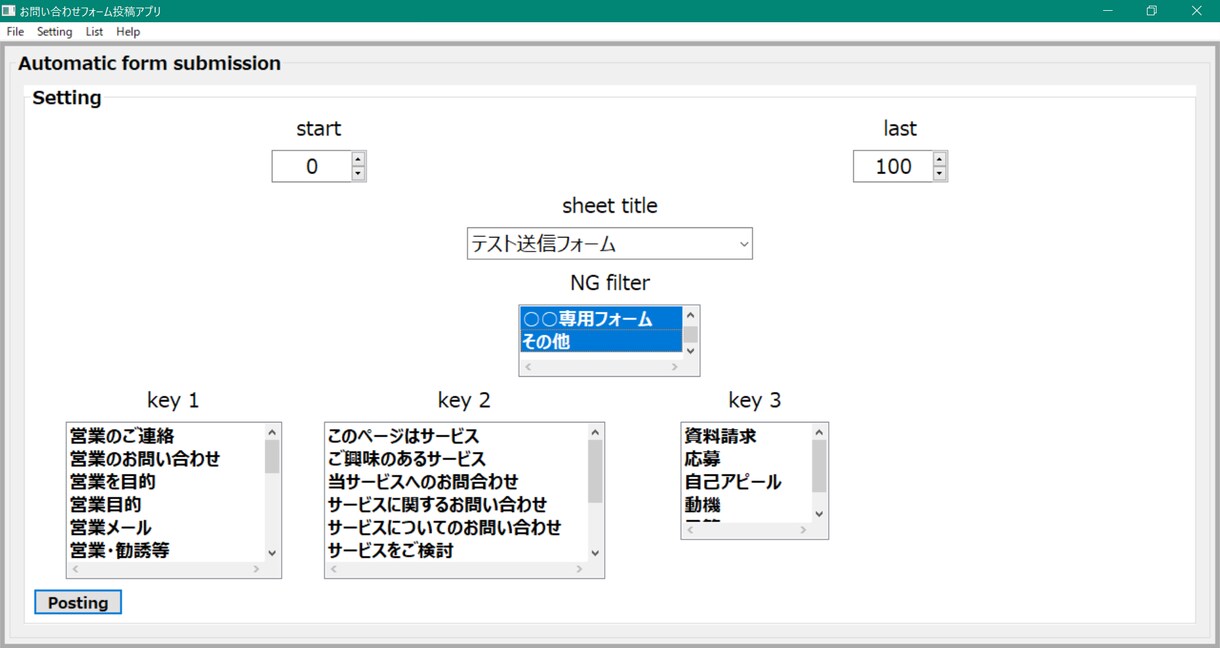Minimize the application window

1108,11
